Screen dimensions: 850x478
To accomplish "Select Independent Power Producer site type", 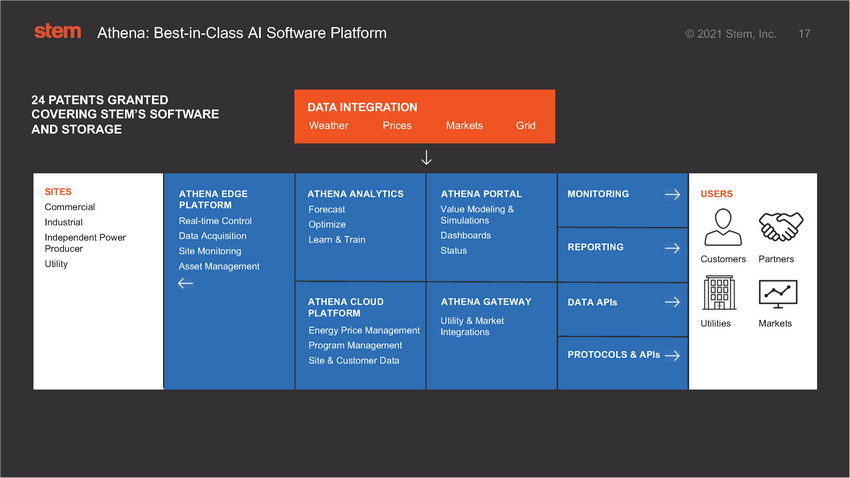I will click(85, 243).
